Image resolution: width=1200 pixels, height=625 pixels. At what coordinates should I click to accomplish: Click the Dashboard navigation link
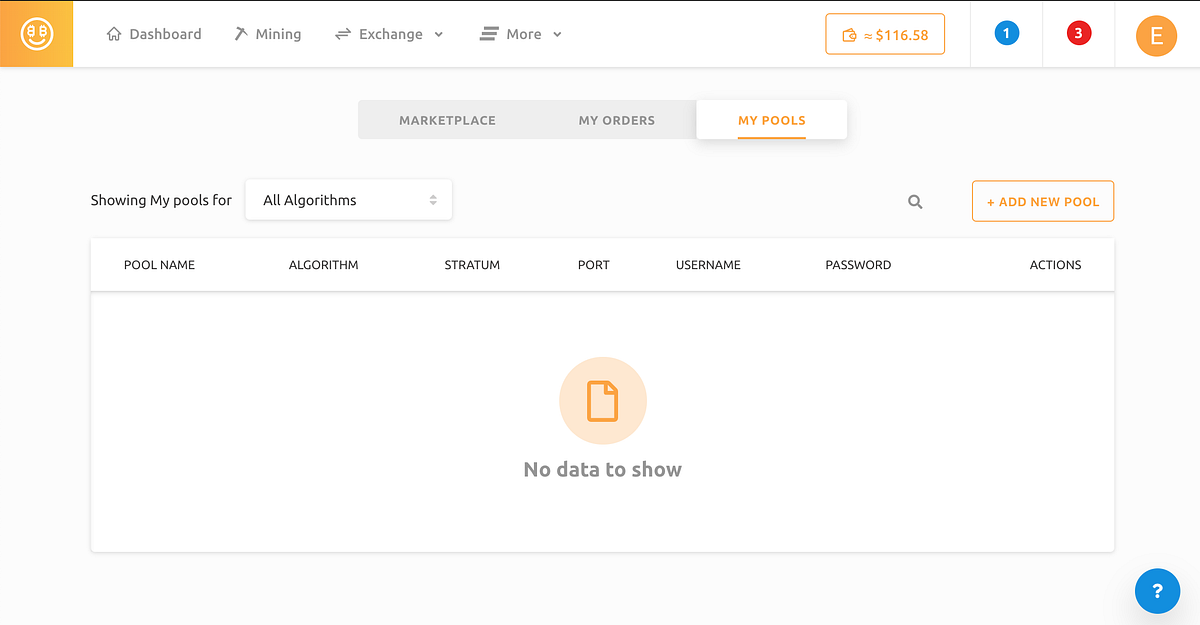[164, 33]
